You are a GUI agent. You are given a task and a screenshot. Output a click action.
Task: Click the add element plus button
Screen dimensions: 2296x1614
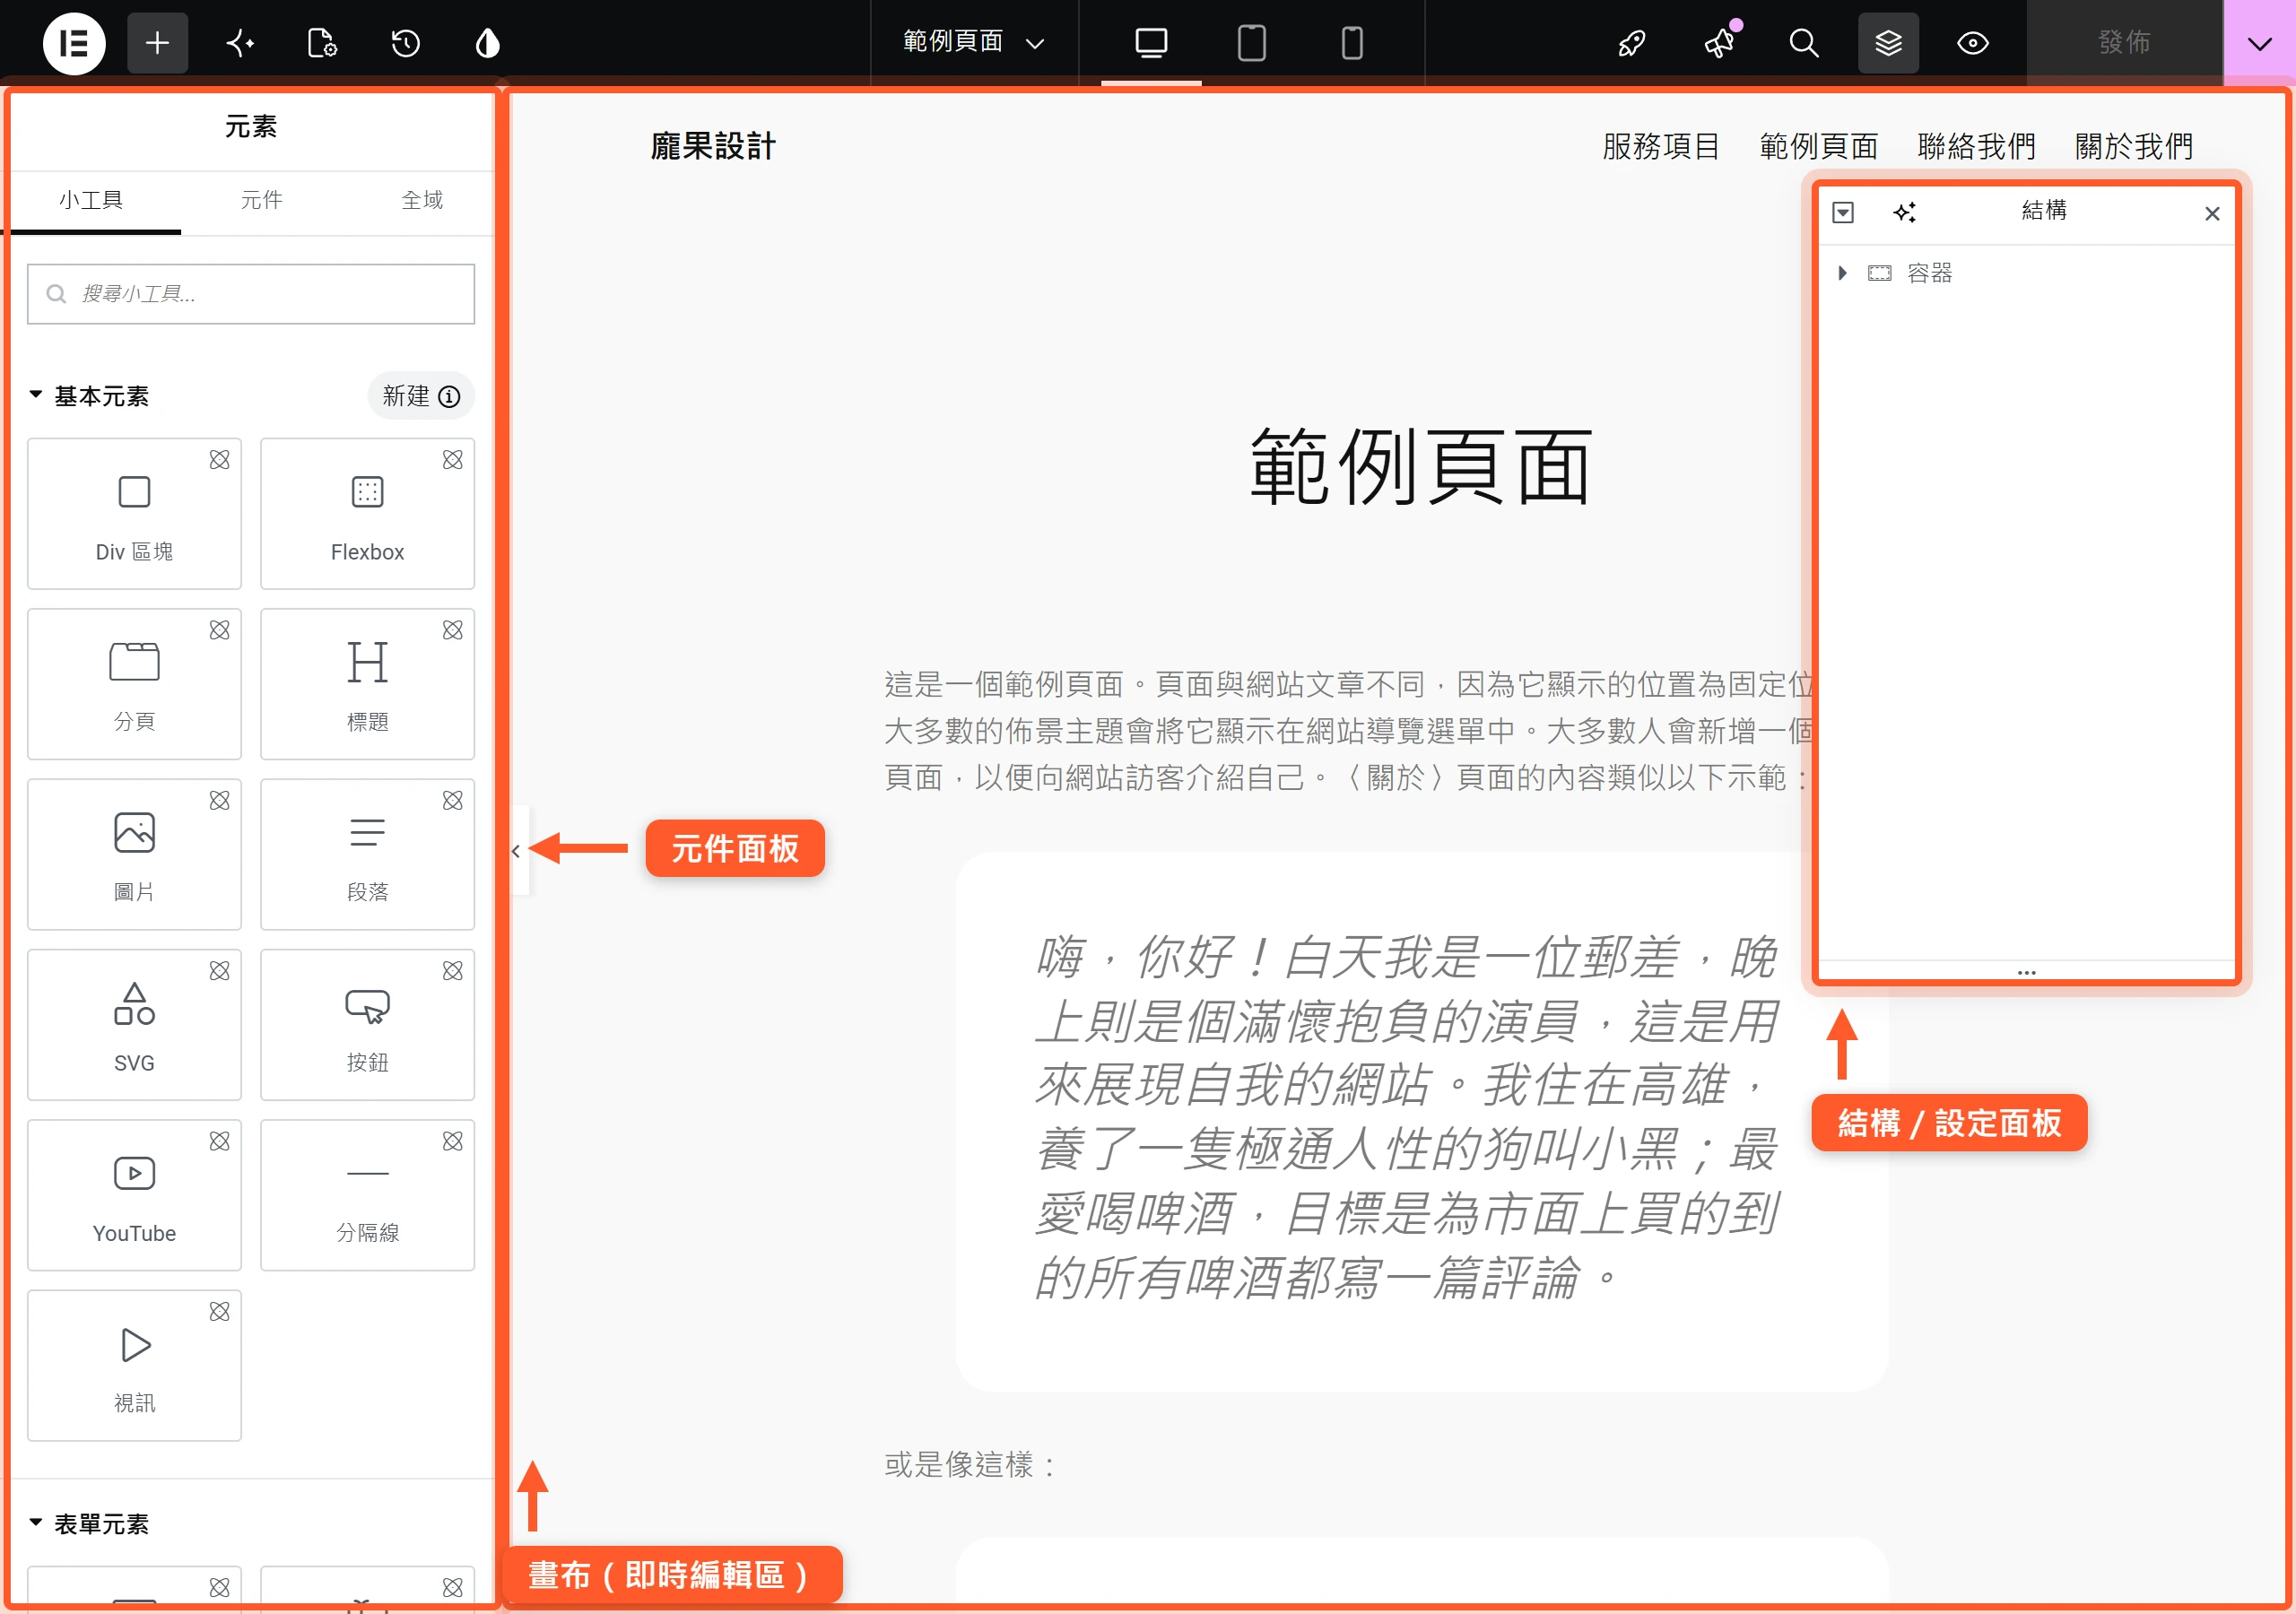coord(157,43)
